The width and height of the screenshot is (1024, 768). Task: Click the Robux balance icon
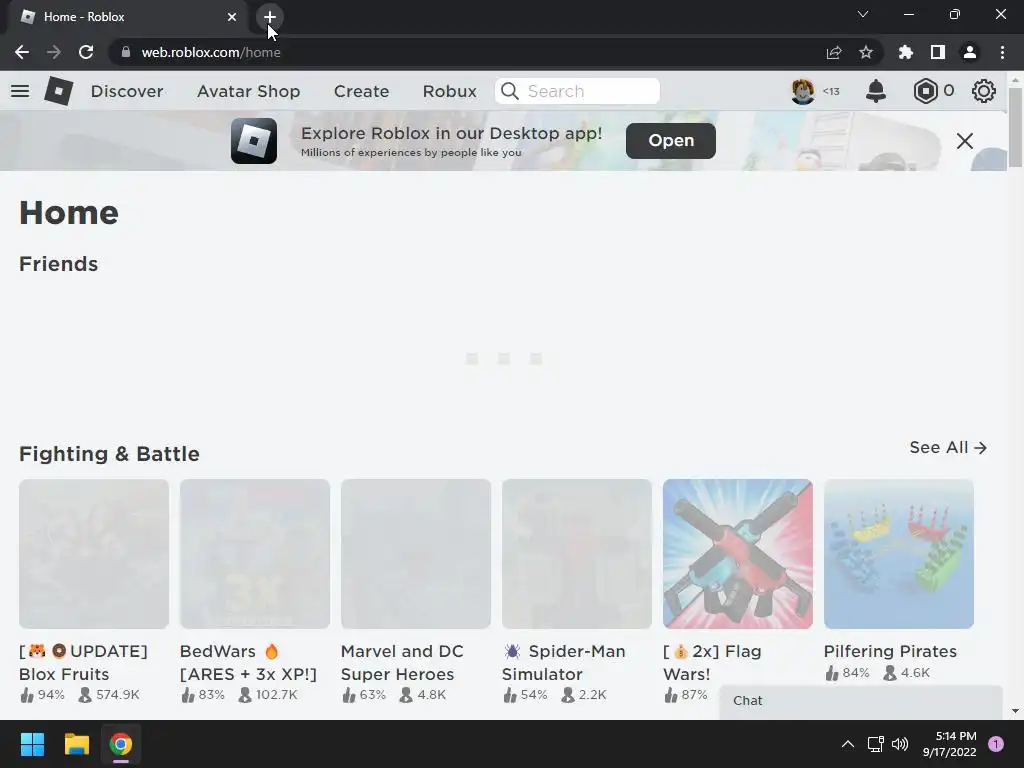pos(925,91)
